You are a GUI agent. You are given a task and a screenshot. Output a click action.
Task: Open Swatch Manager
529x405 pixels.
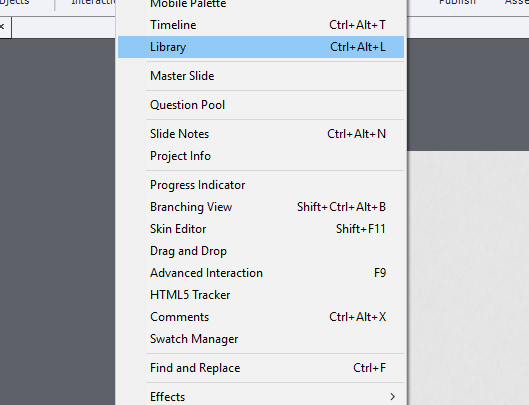click(261, 339)
